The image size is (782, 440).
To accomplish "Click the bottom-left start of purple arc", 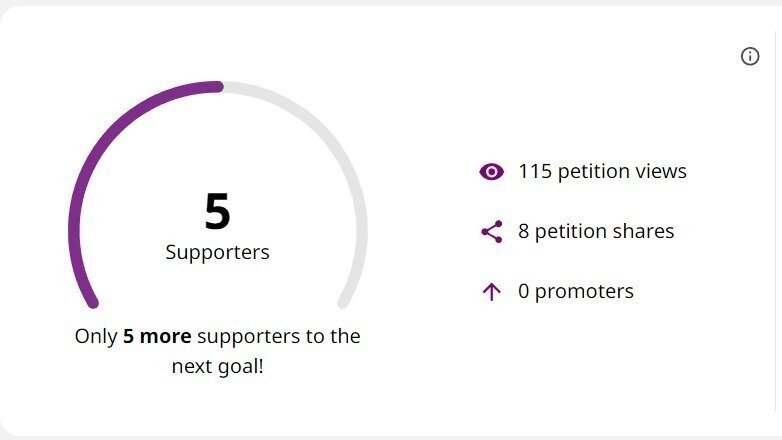I will 92,301.
